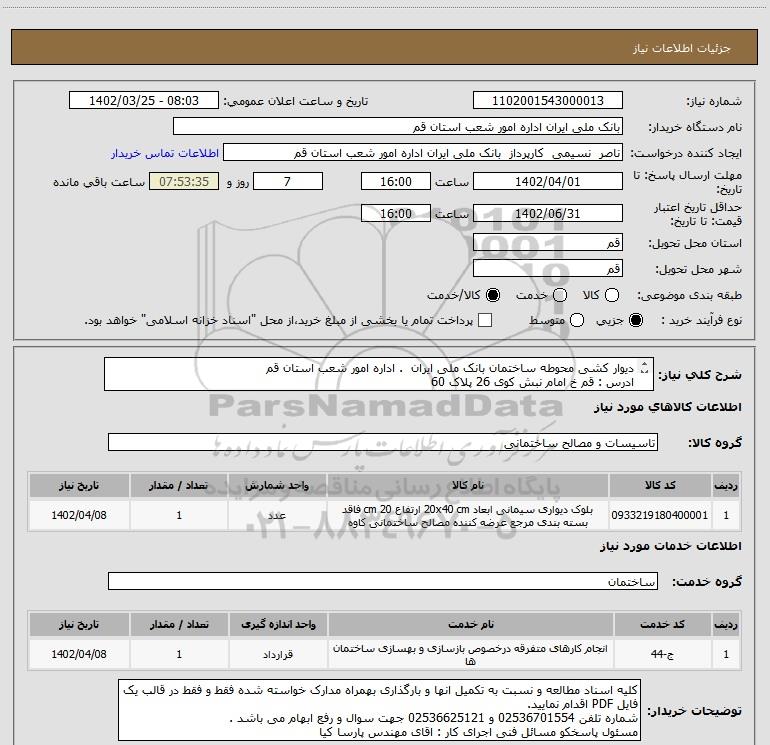
Task: Click the scroll arrows of شرح کلی نیاز box
Action: 645,368
